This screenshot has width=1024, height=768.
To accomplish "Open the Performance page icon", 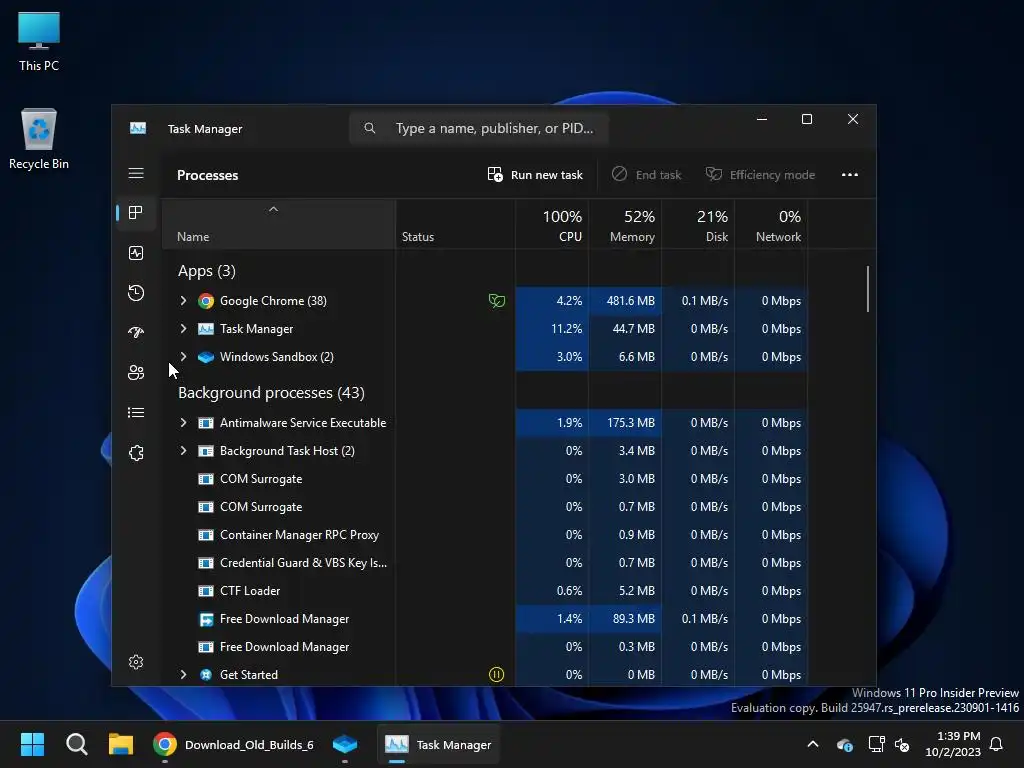I will (x=136, y=253).
